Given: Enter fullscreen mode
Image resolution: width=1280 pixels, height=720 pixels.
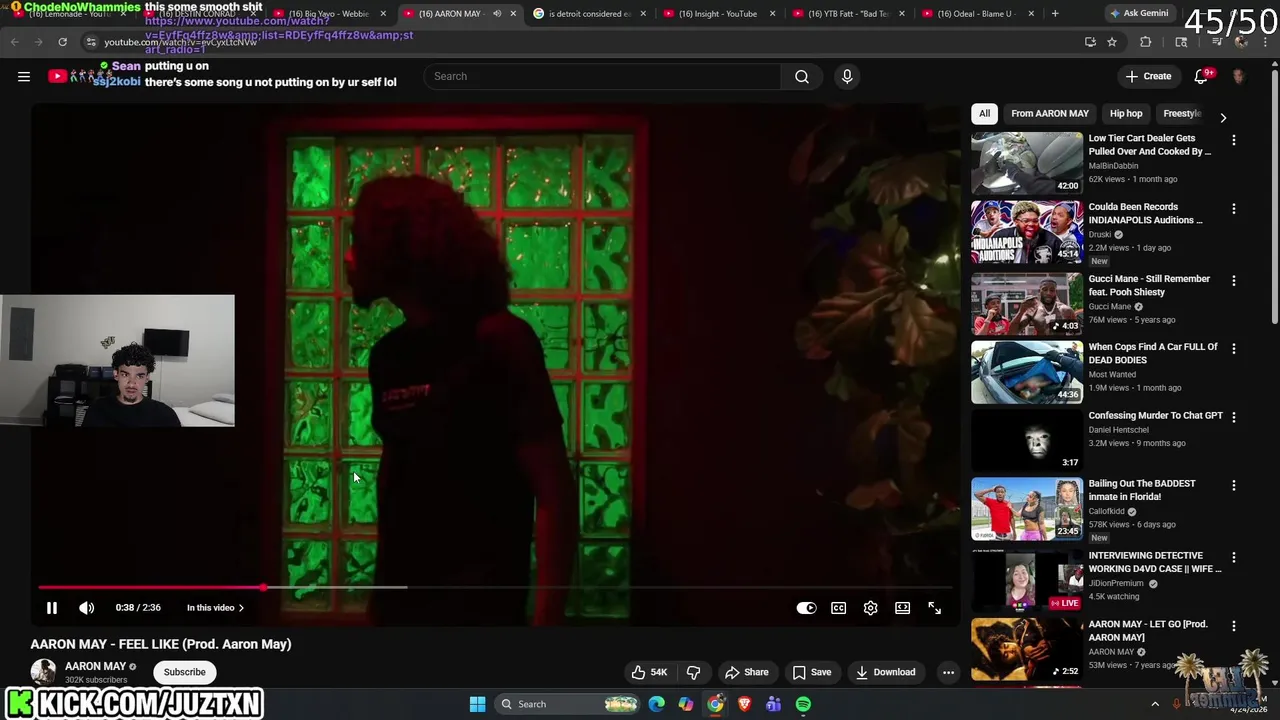Looking at the screenshot, I should 935,608.
